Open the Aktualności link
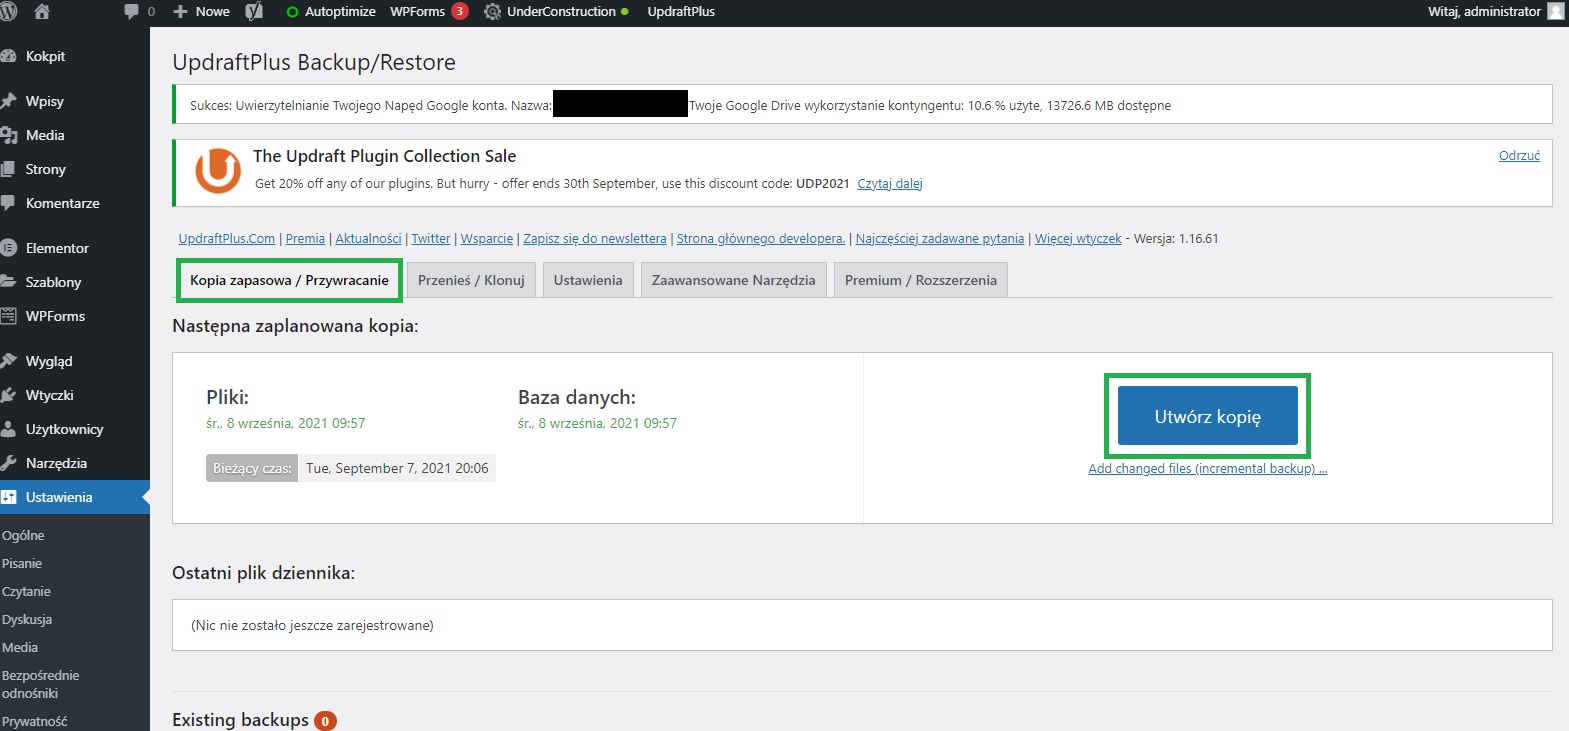 [368, 239]
